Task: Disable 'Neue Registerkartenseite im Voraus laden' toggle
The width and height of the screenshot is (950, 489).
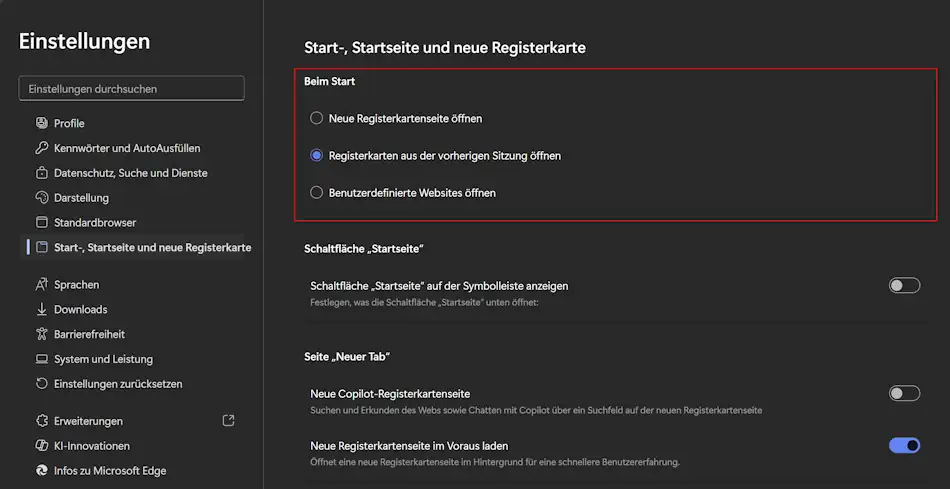Action: point(904,446)
